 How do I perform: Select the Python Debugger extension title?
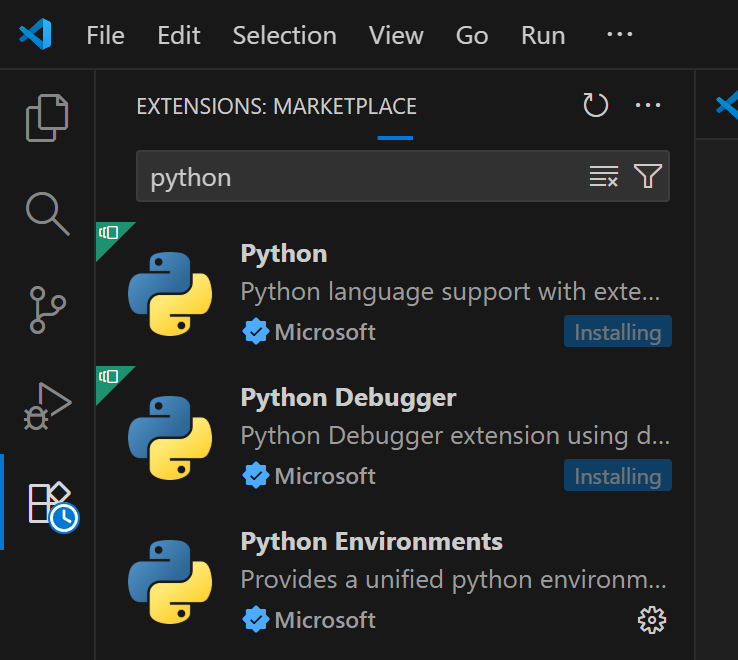(x=348, y=398)
